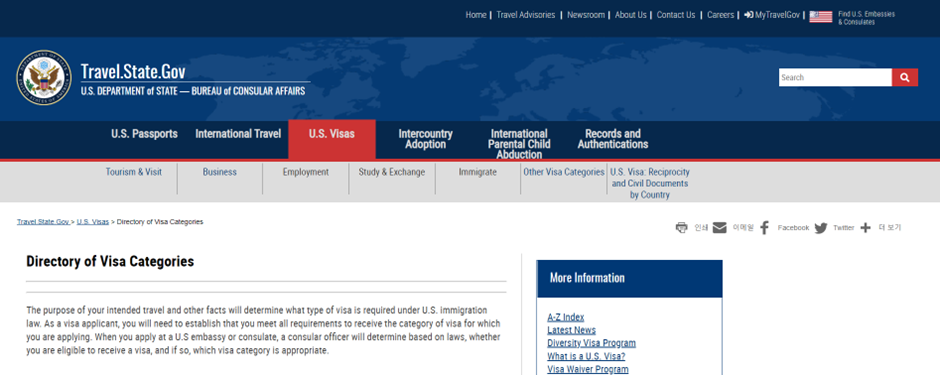Click Travel.State.Gov breadcrumb link
This screenshot has width=940, height=375.
[x=43, y=222]
